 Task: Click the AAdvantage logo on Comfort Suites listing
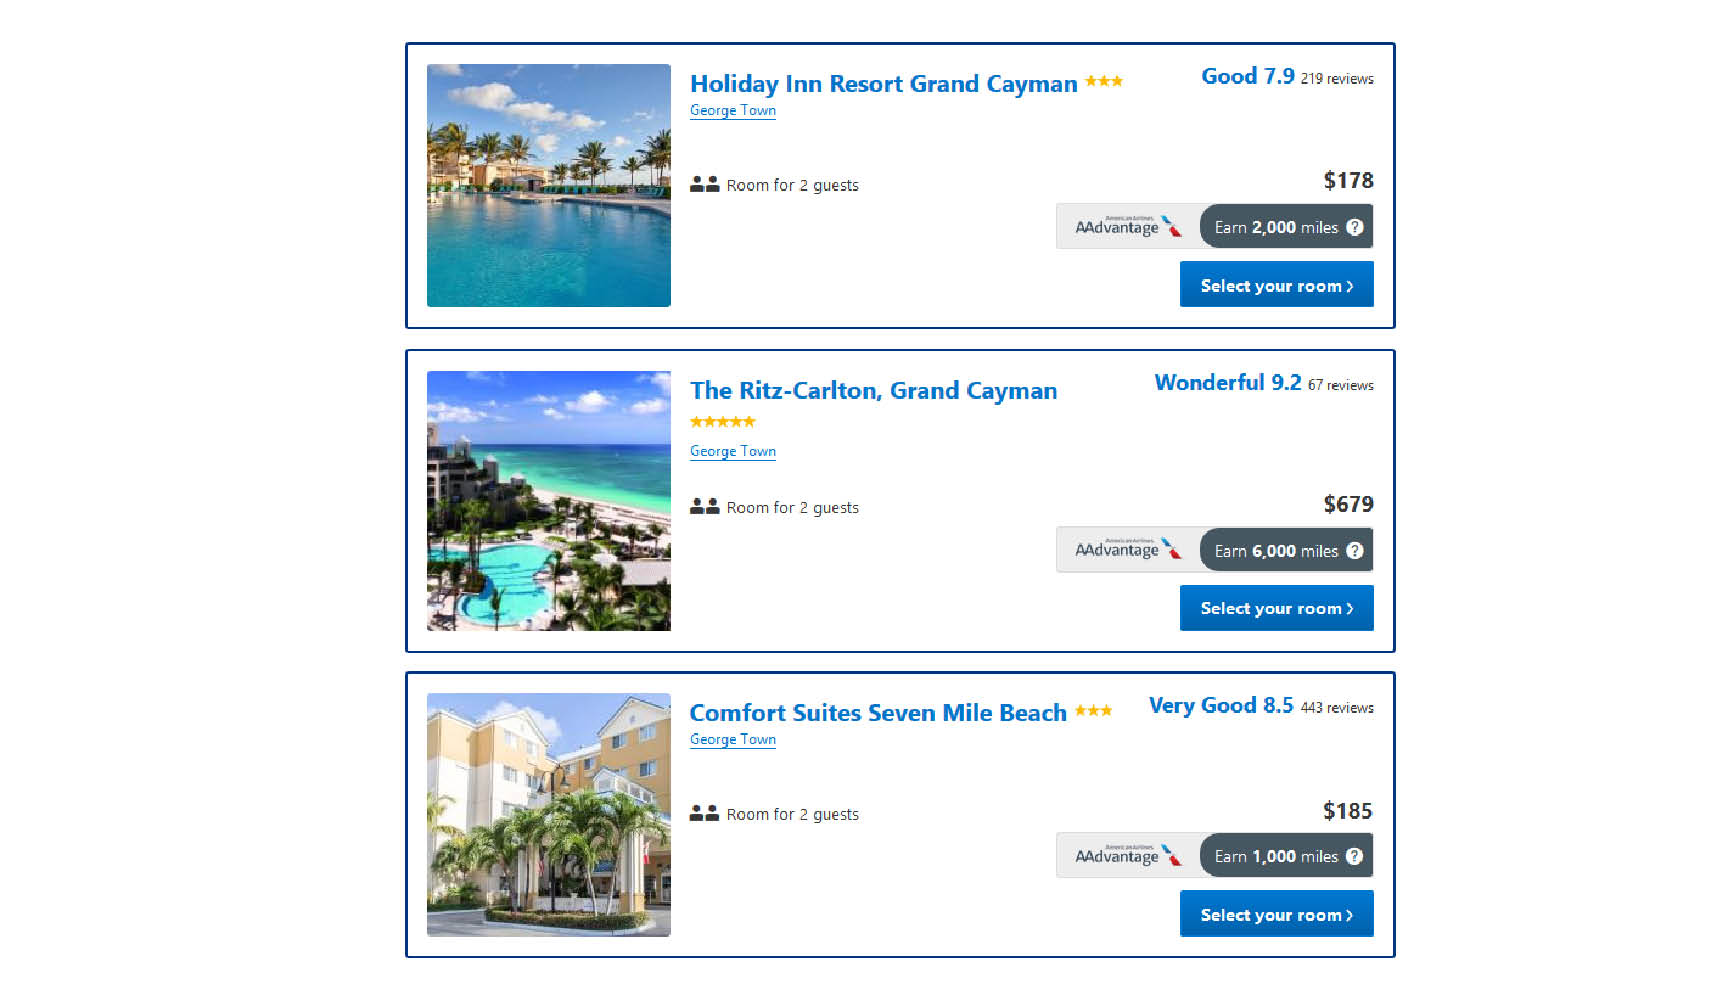pos(1128,855)
